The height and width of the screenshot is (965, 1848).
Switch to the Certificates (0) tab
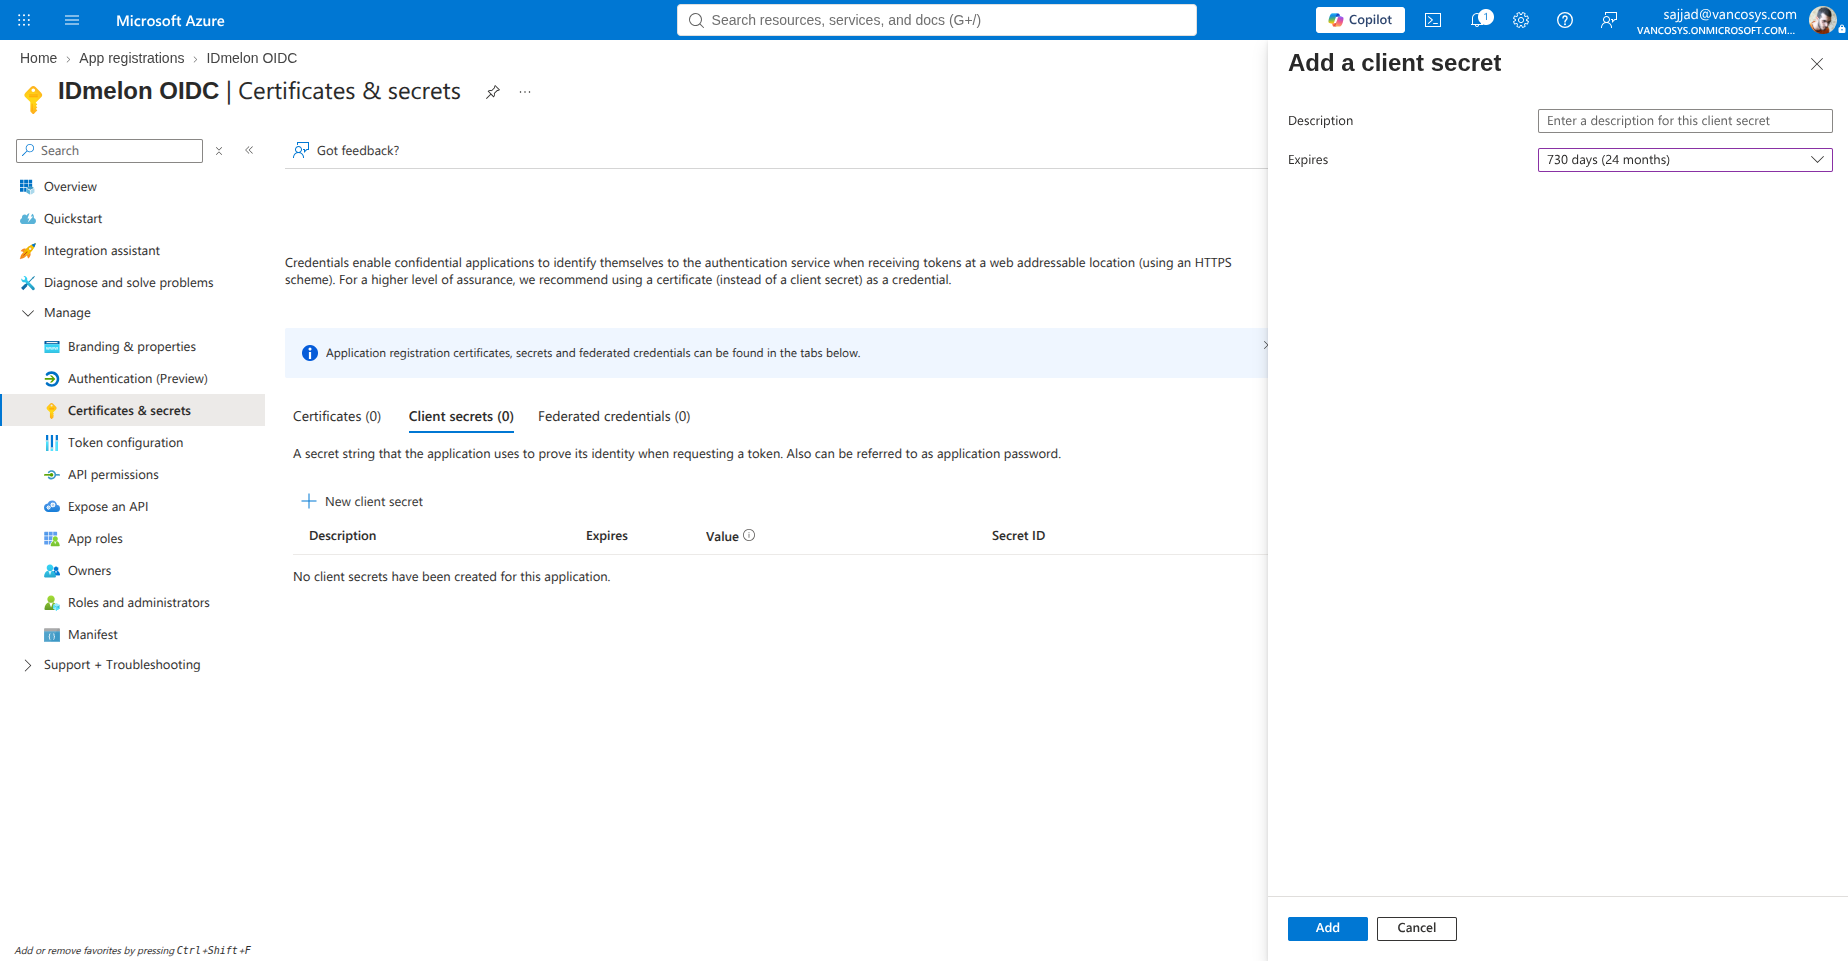click(x=337, y=417)
